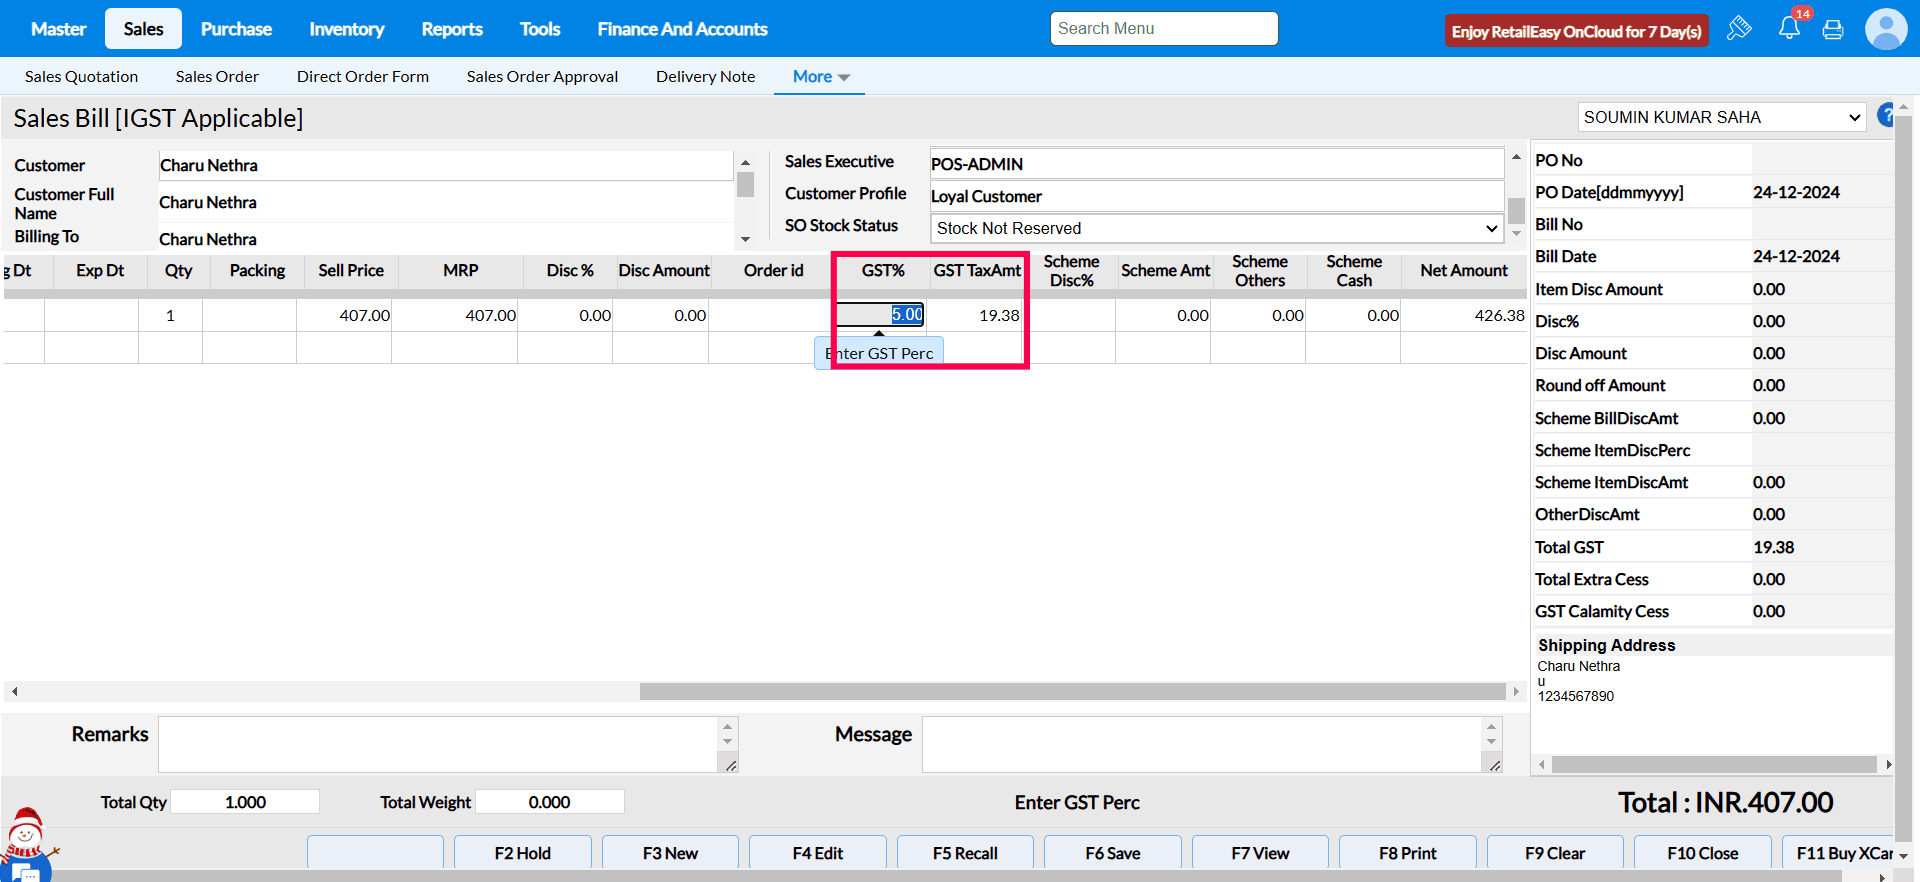Image resolution: width=1920 pixels, height=882 pixels.
Task: Click the Qty cell showing 1
Action: (170, 315)
